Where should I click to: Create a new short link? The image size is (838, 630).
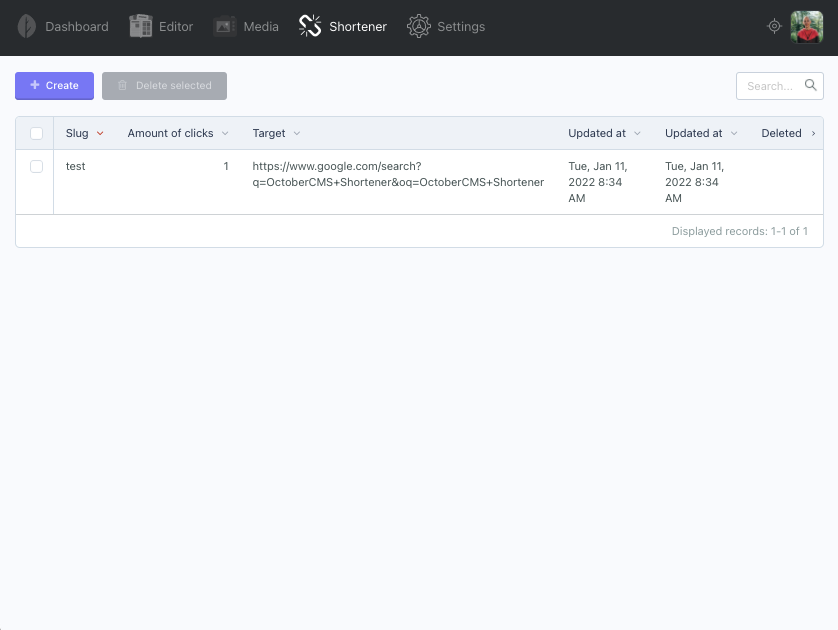pos(55,85)
